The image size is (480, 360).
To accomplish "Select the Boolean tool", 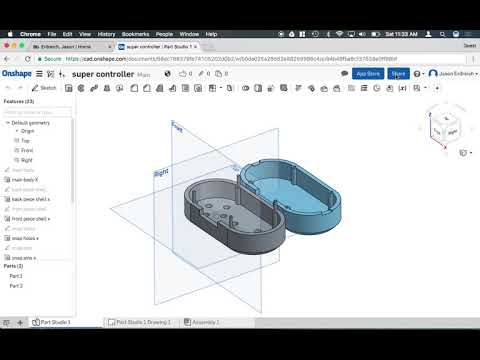I will click(246, 88).
